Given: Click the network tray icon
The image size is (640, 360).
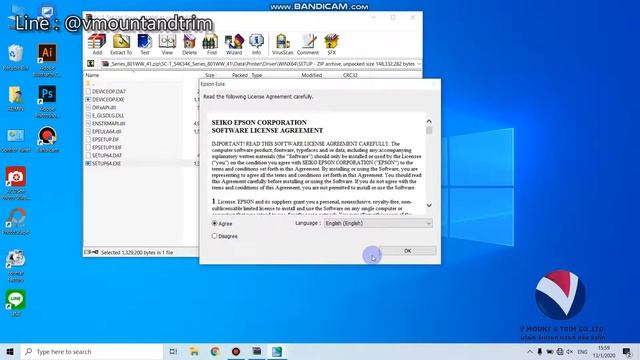Looking at the screenshot, I should 560,351.
